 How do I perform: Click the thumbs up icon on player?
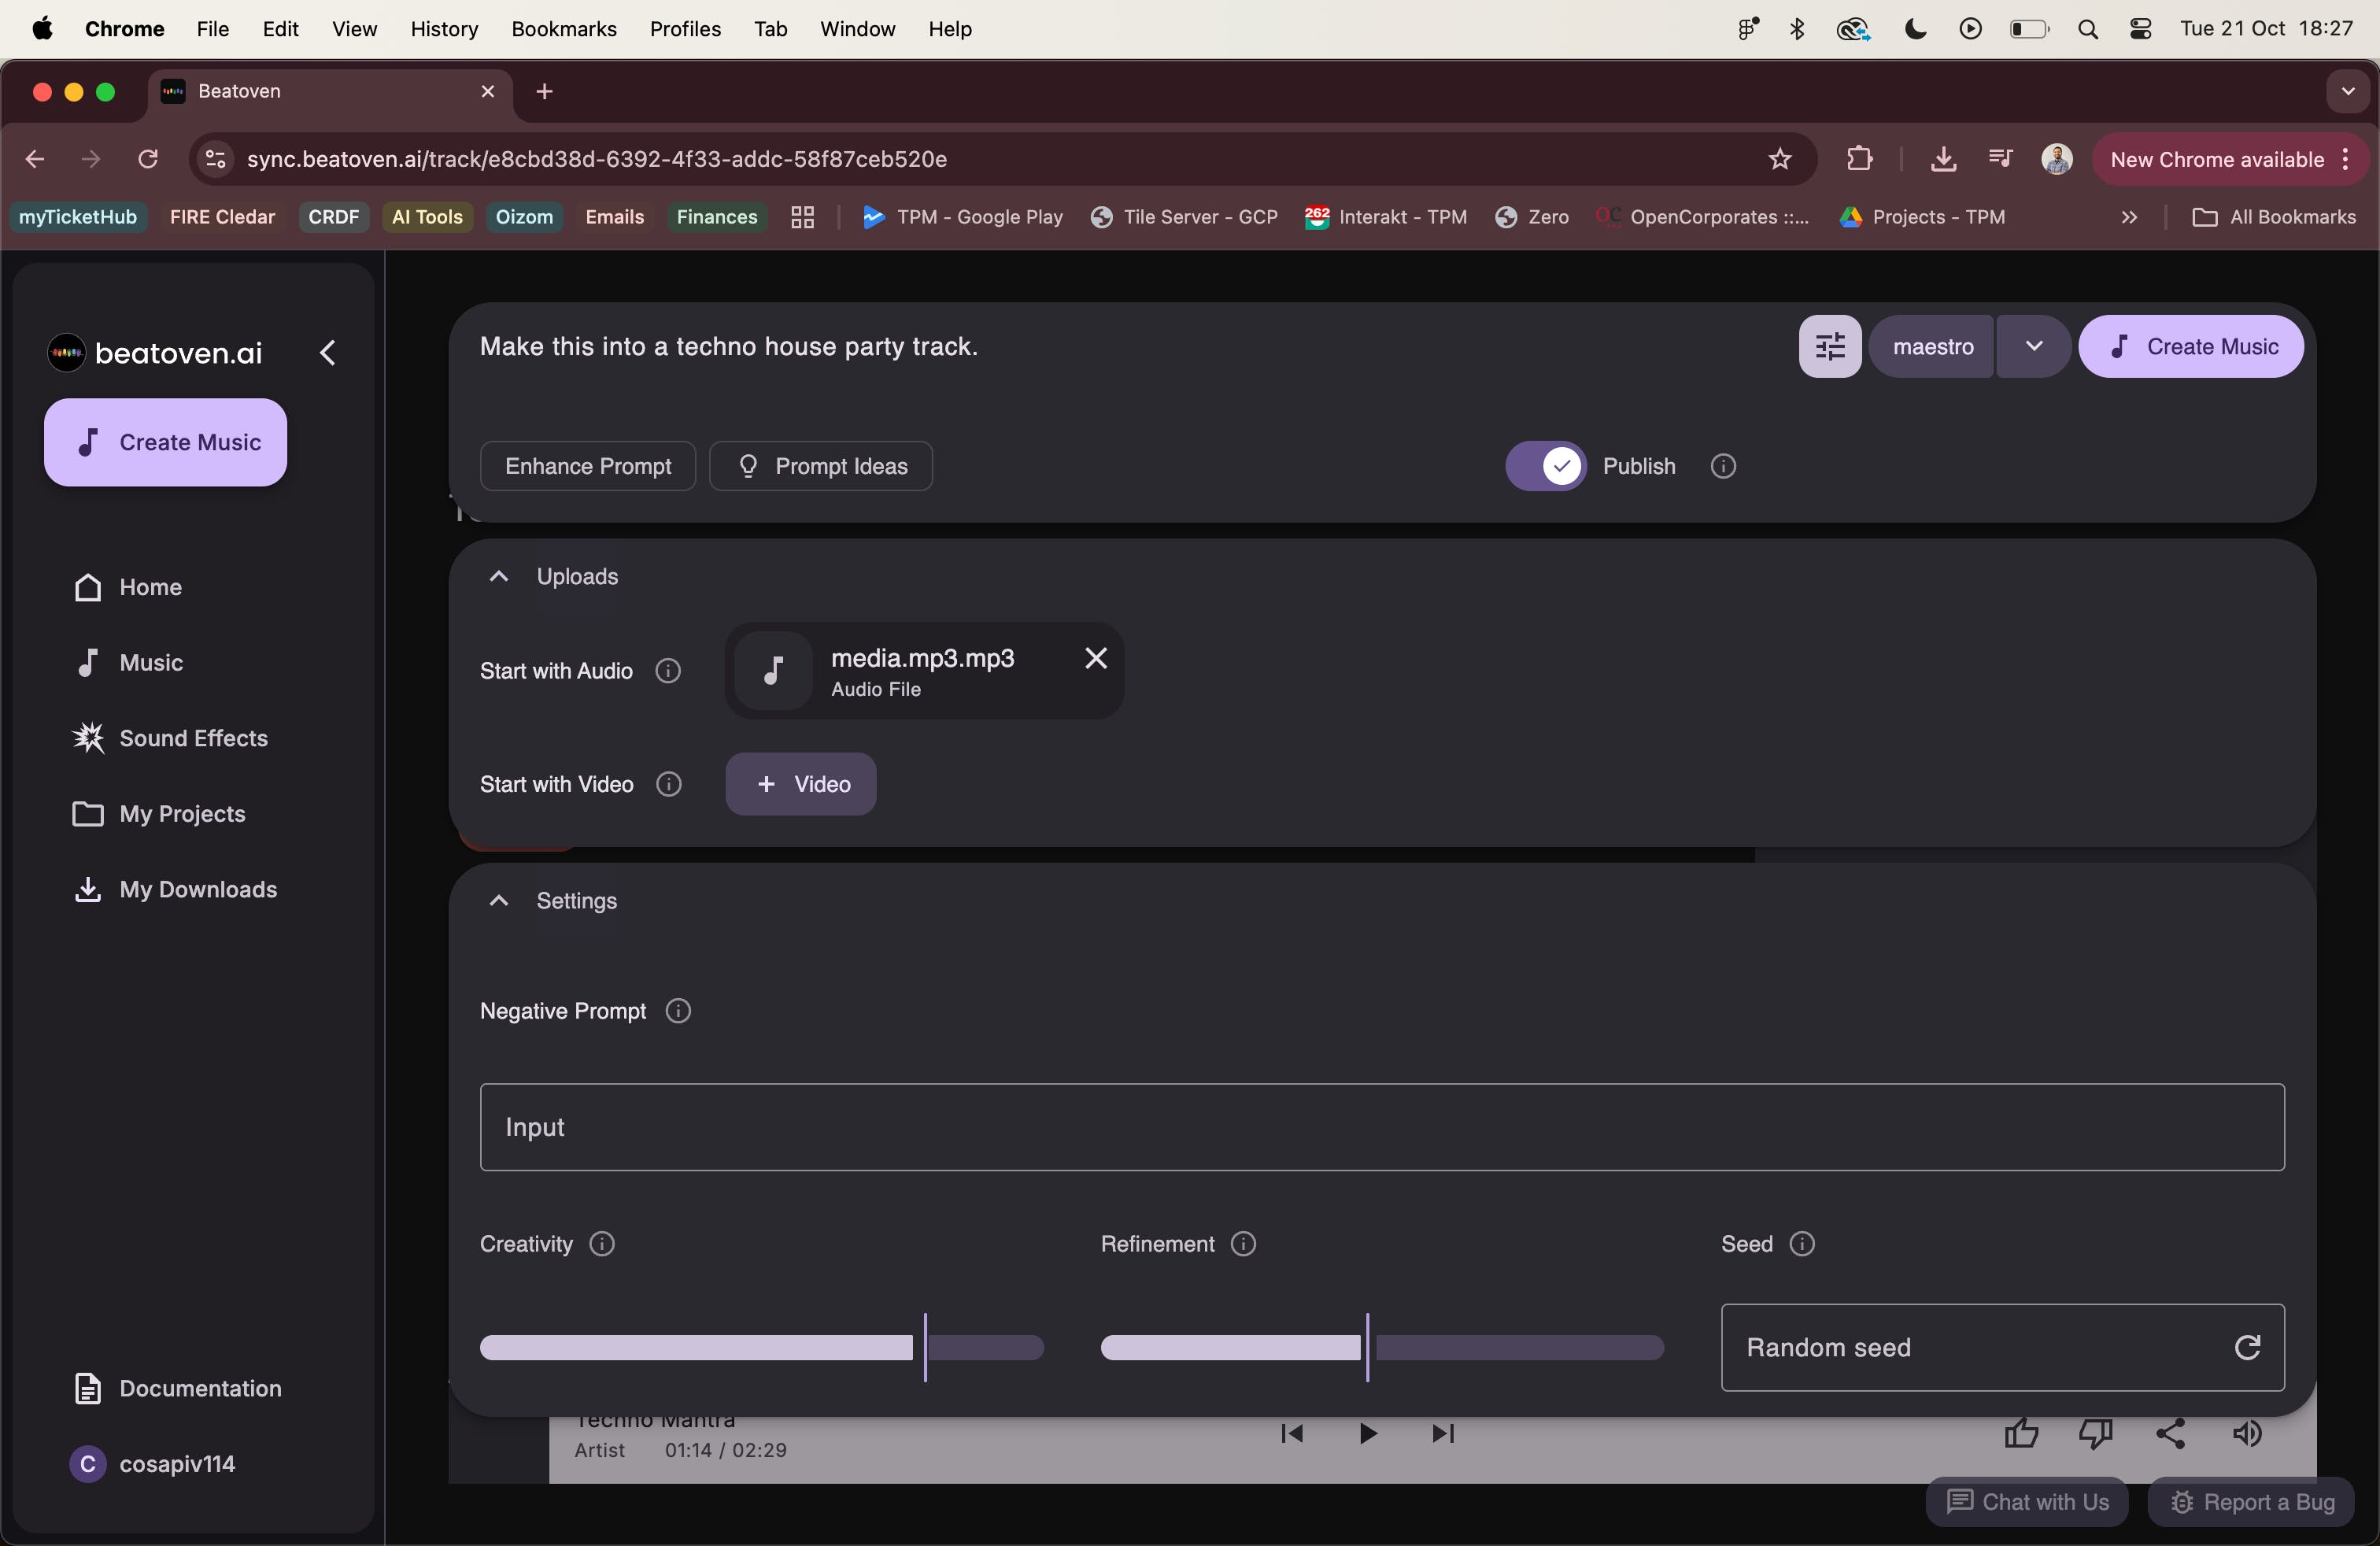(2021, 1433)
